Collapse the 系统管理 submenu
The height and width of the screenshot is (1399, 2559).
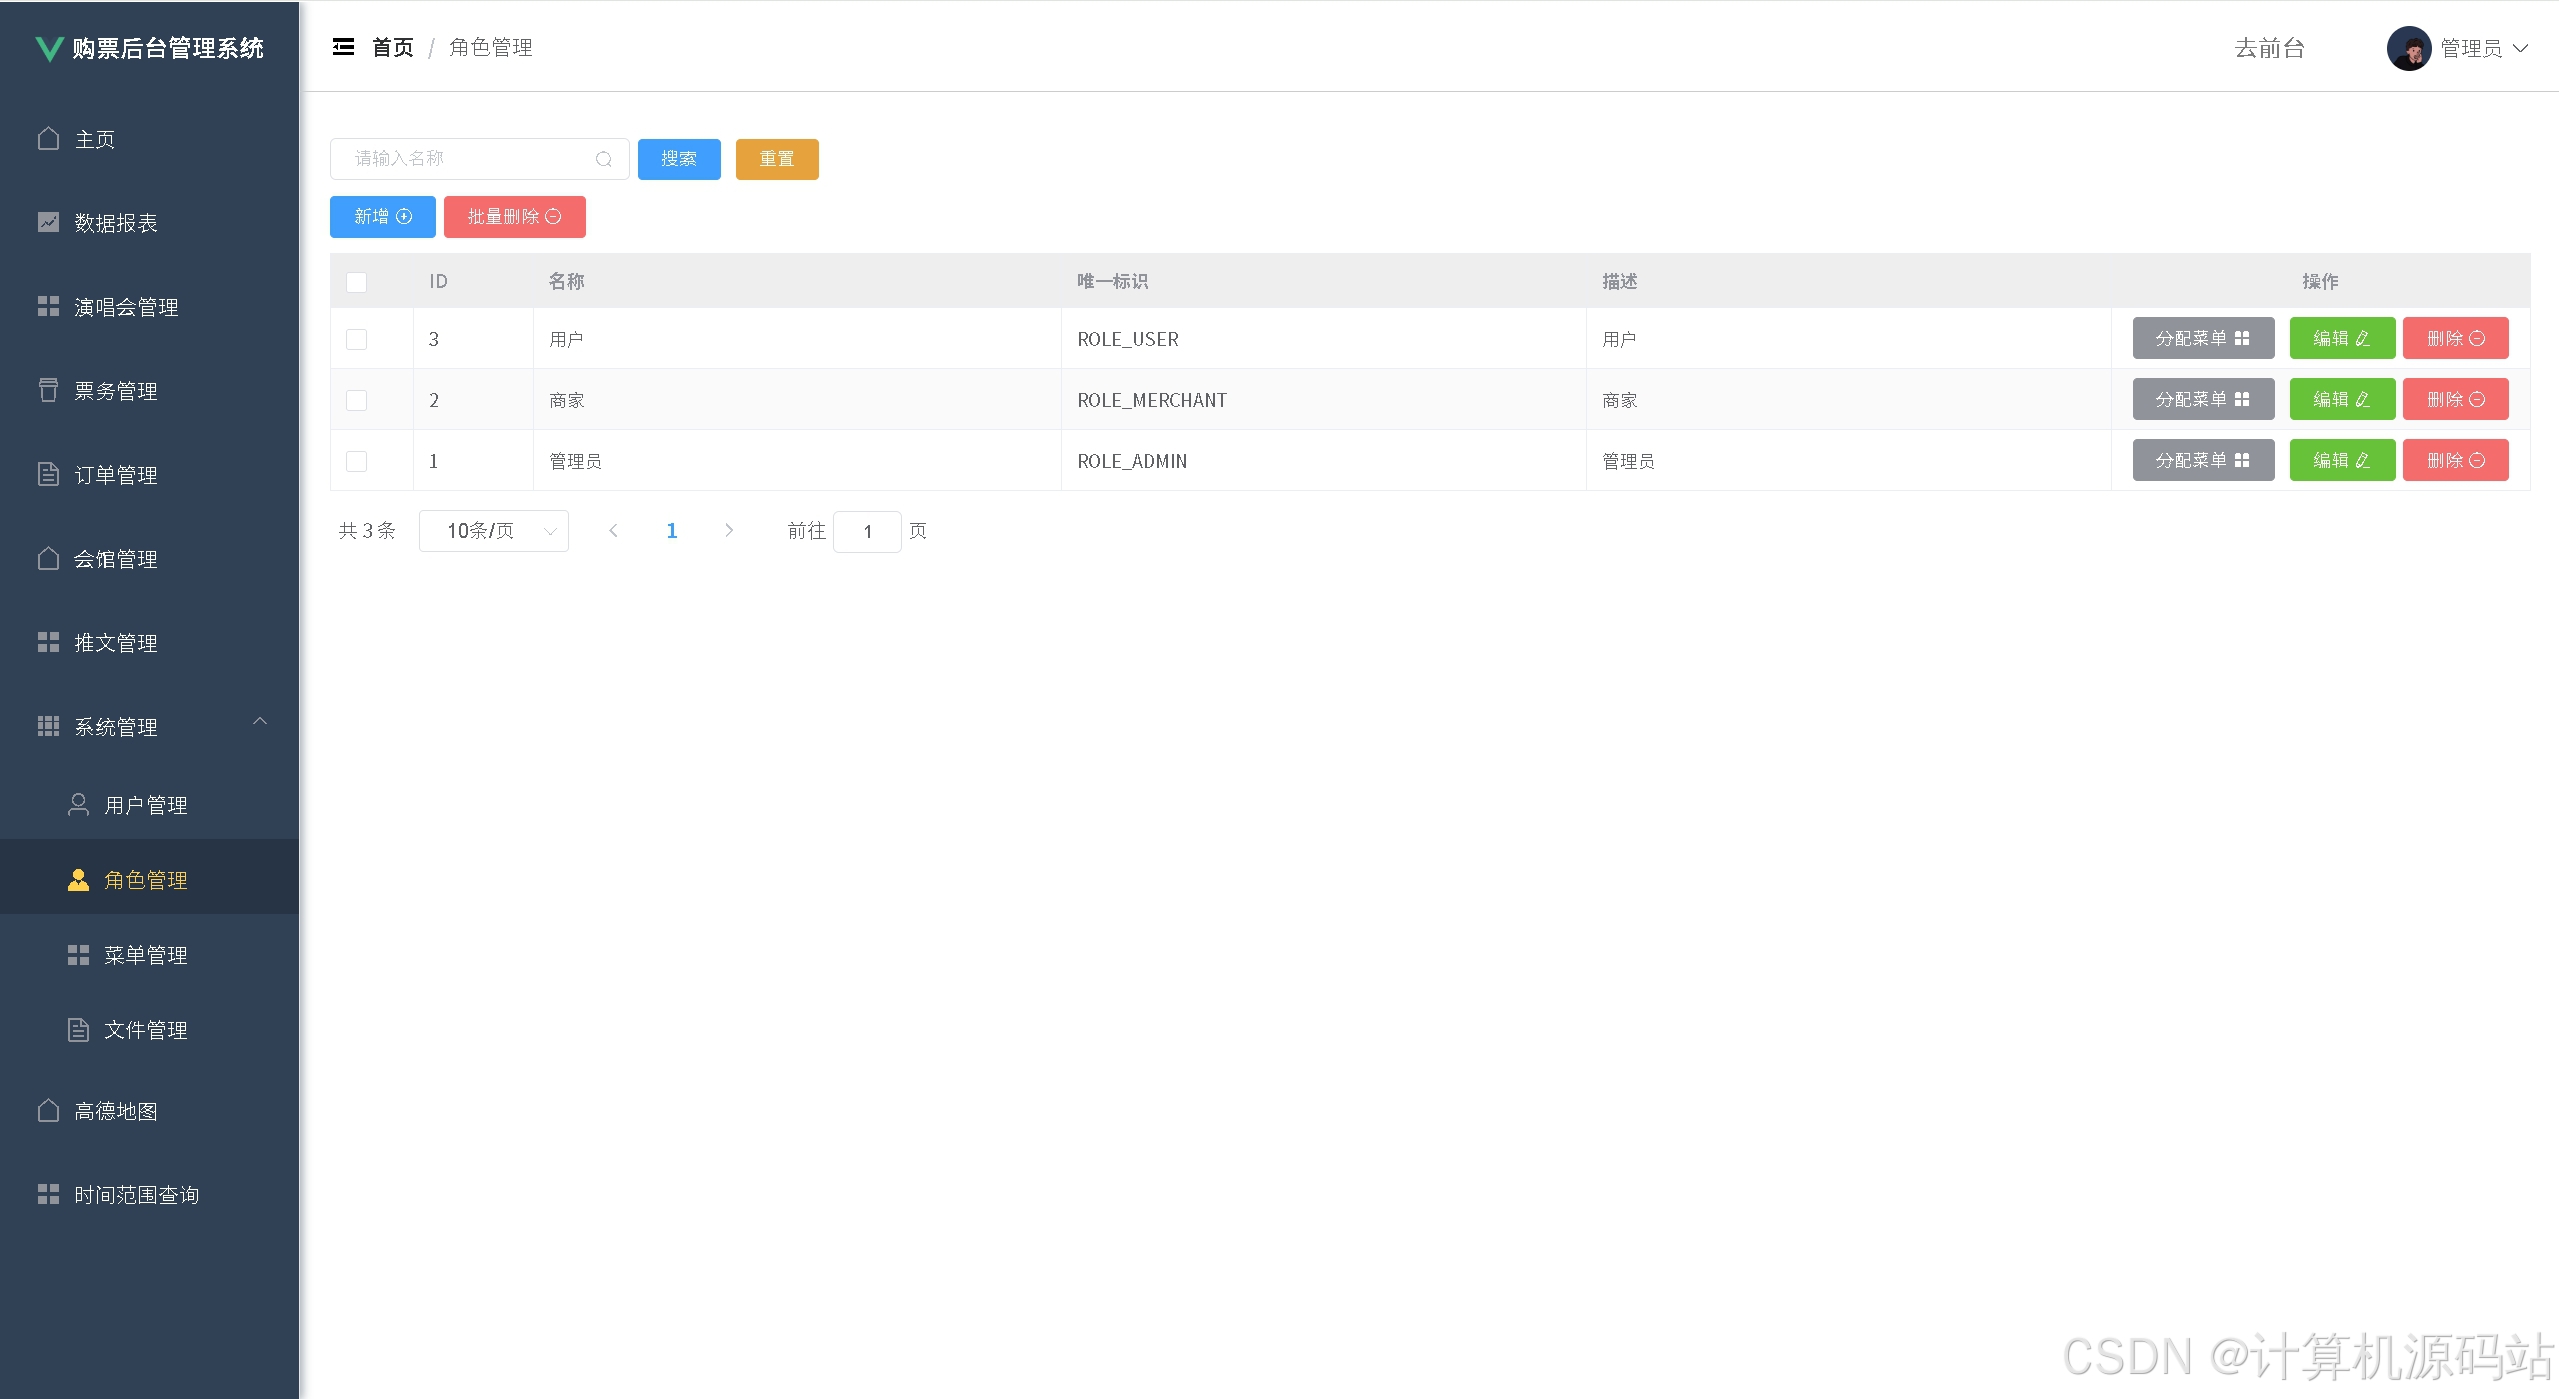point(150,727)
